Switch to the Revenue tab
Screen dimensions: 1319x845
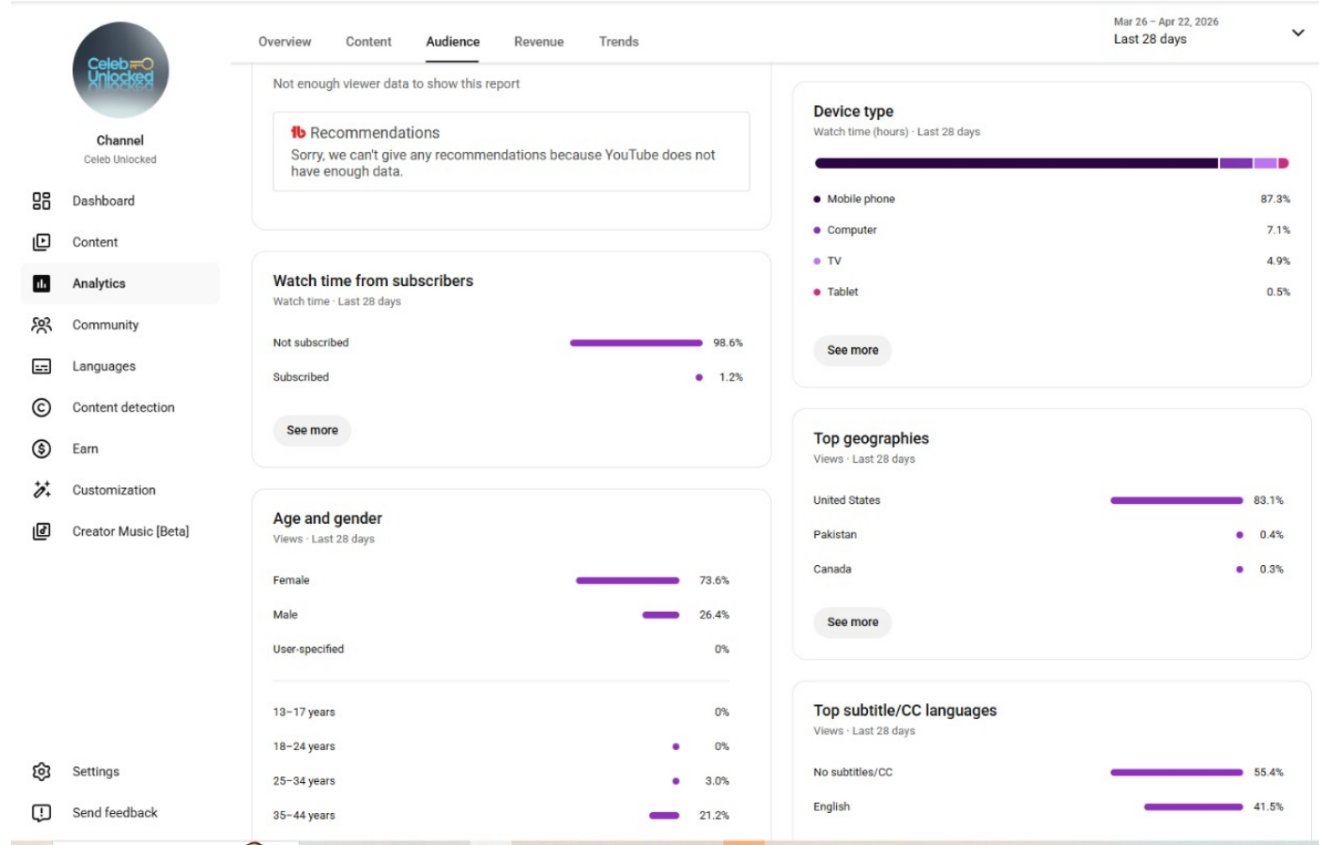(x=538, y=42)
